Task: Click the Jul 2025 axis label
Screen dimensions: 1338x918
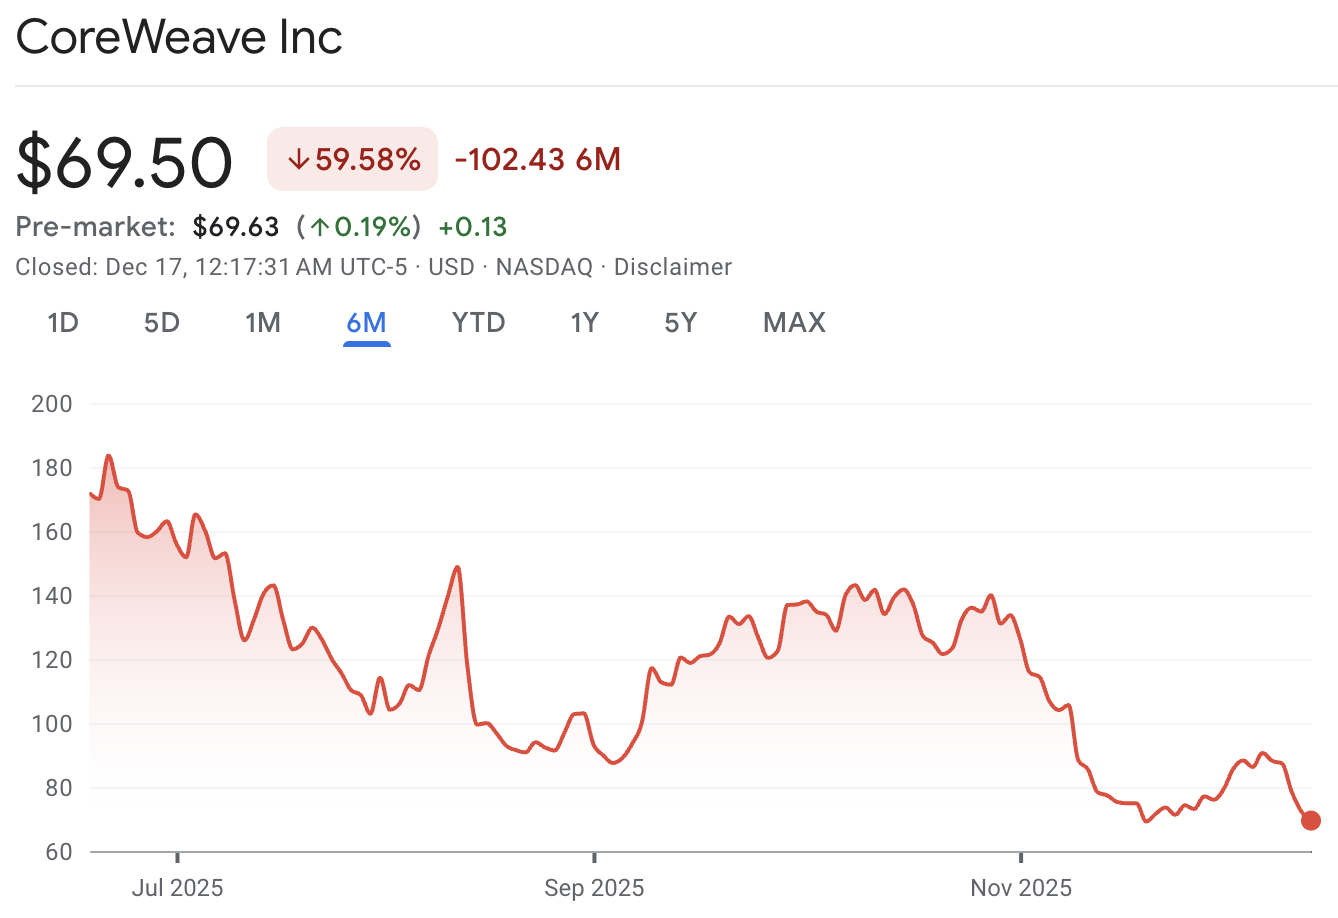Action: [178, 887]
